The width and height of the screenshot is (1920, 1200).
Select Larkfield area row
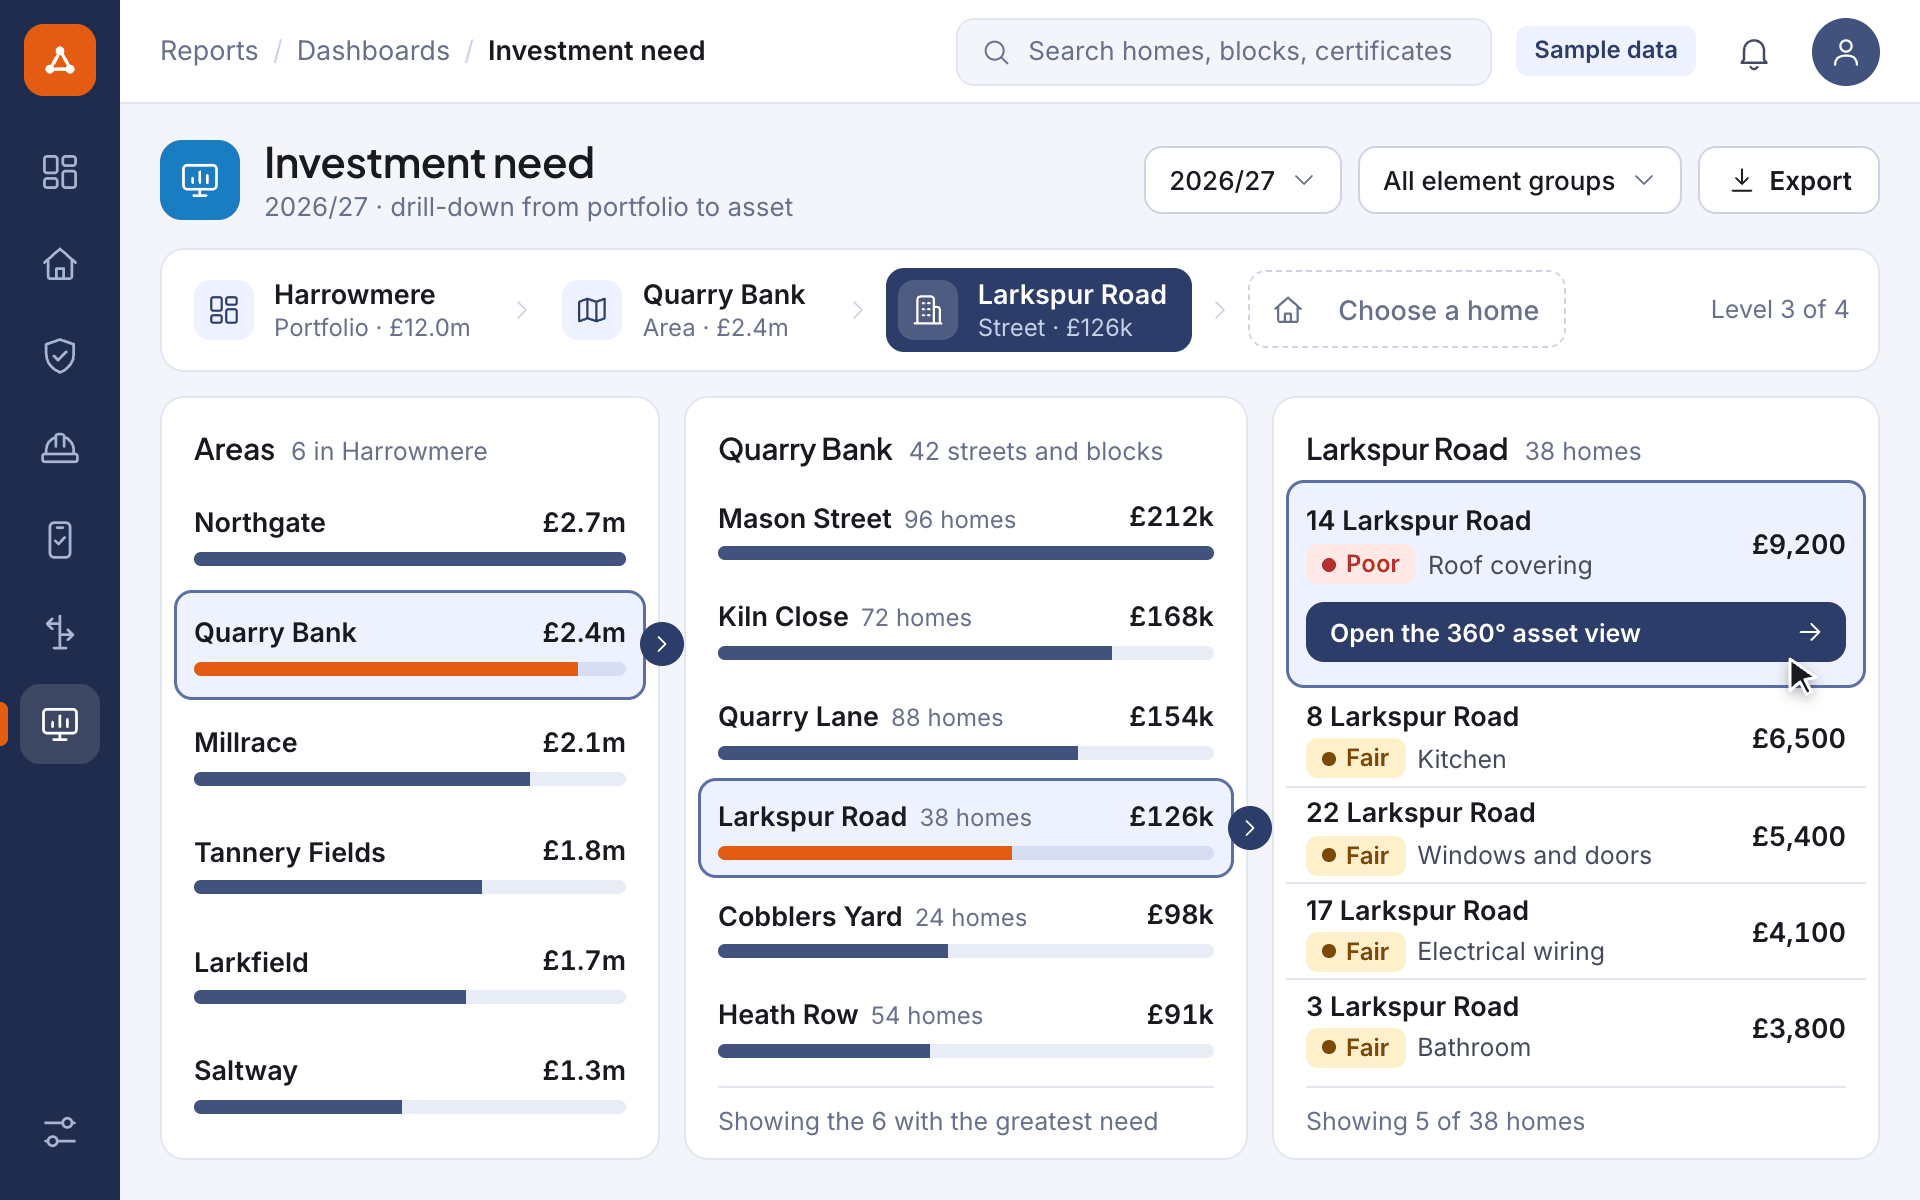pos(410,977)
